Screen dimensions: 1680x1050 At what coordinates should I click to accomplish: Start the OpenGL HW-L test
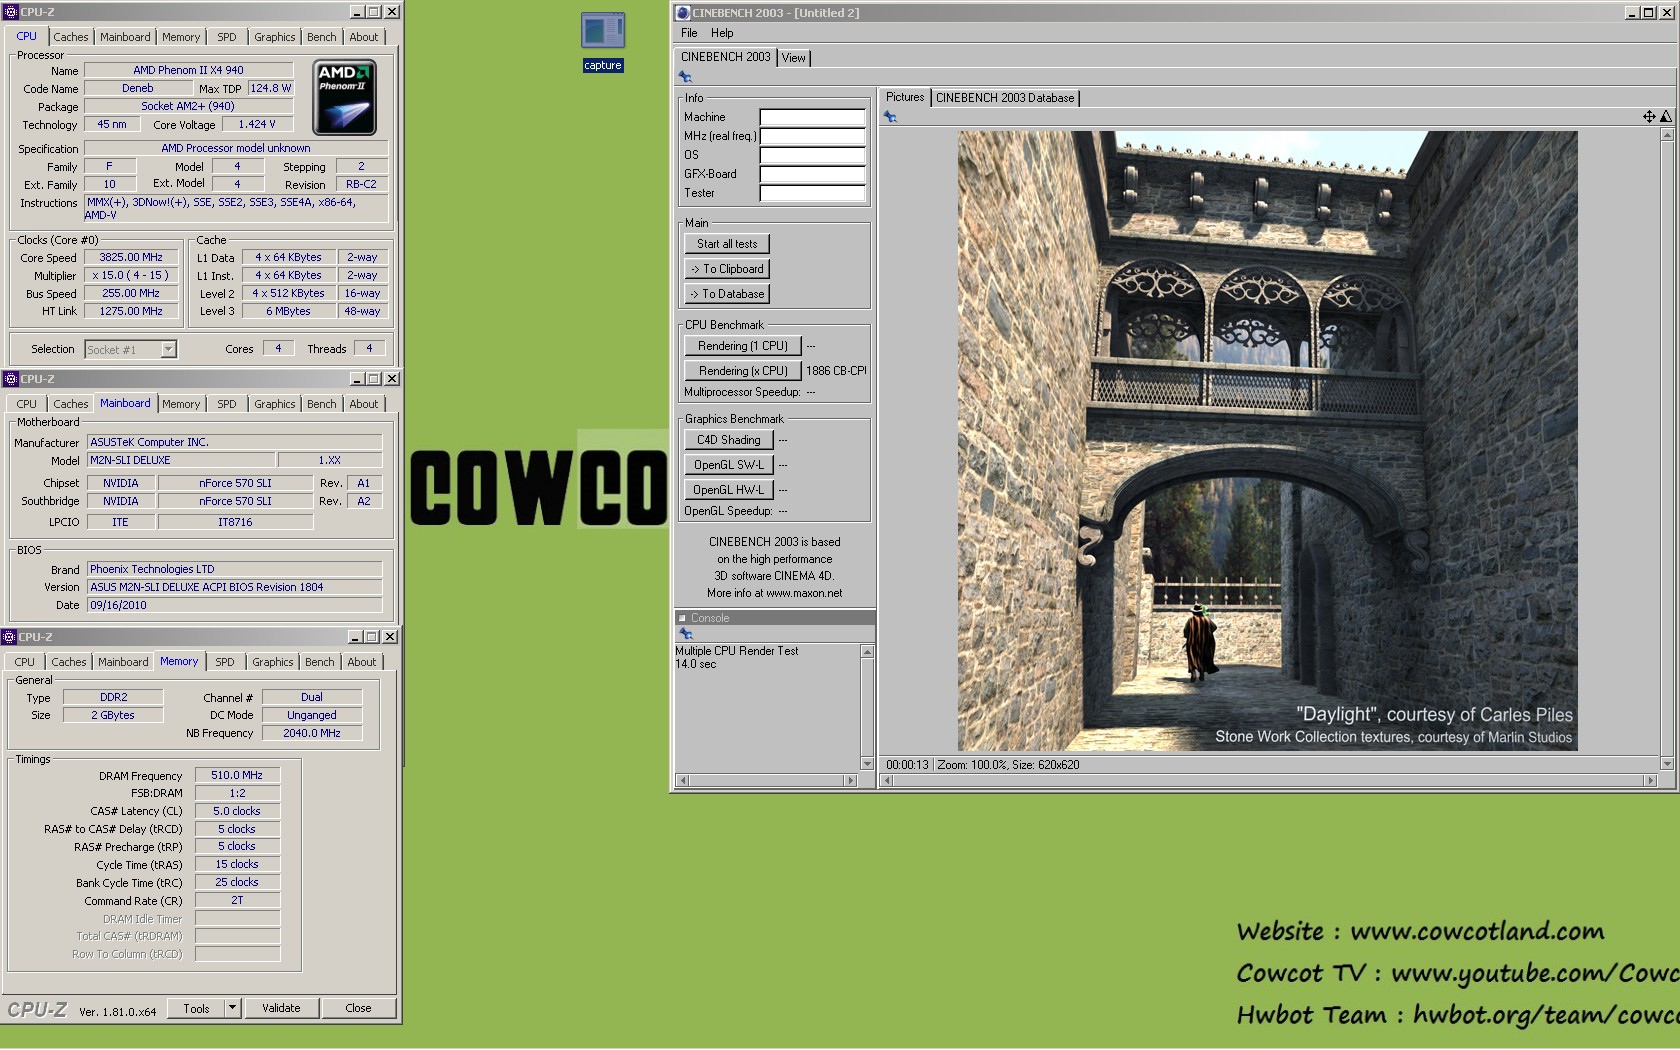729,490
